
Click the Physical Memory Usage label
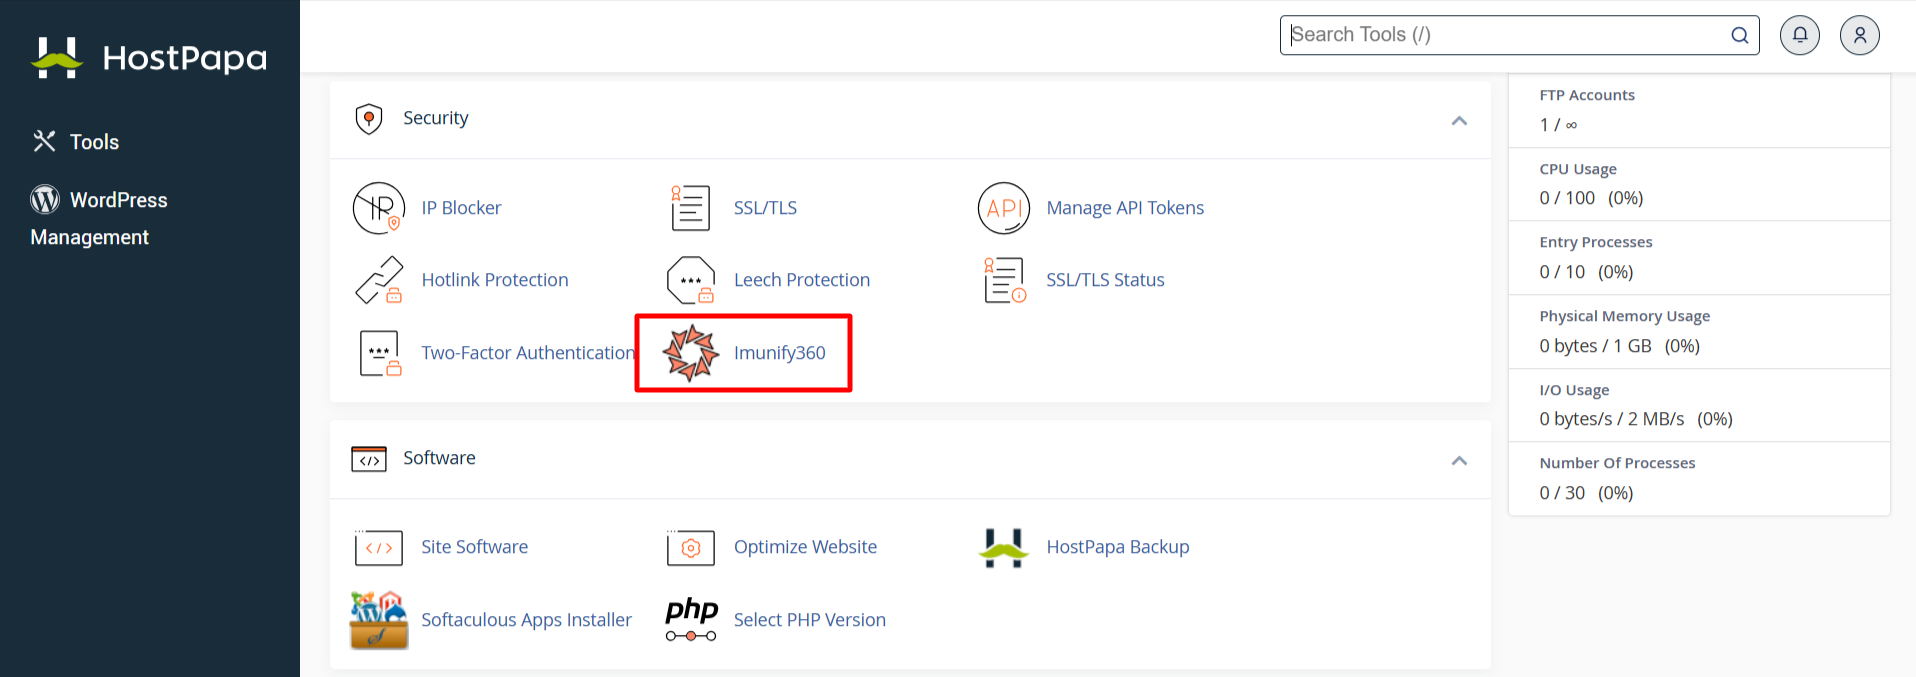pos(1625,316)
